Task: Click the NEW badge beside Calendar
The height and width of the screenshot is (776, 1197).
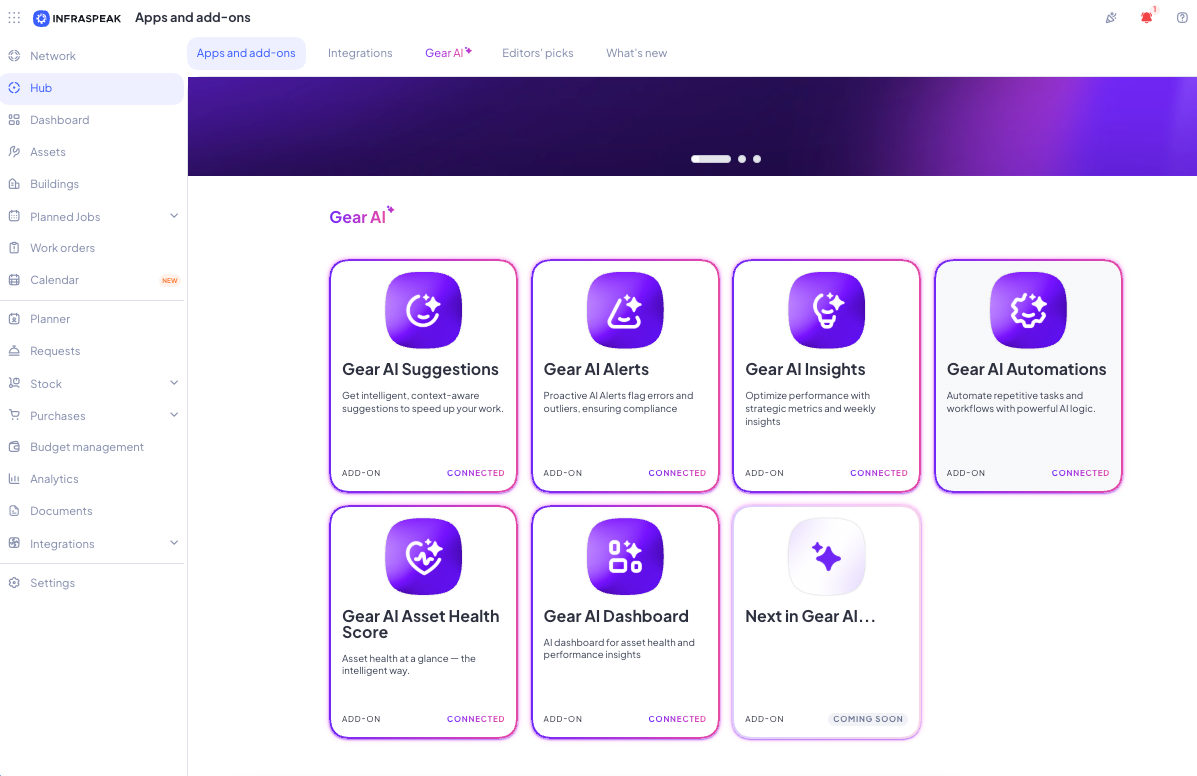Action: (x=169, y=280)
